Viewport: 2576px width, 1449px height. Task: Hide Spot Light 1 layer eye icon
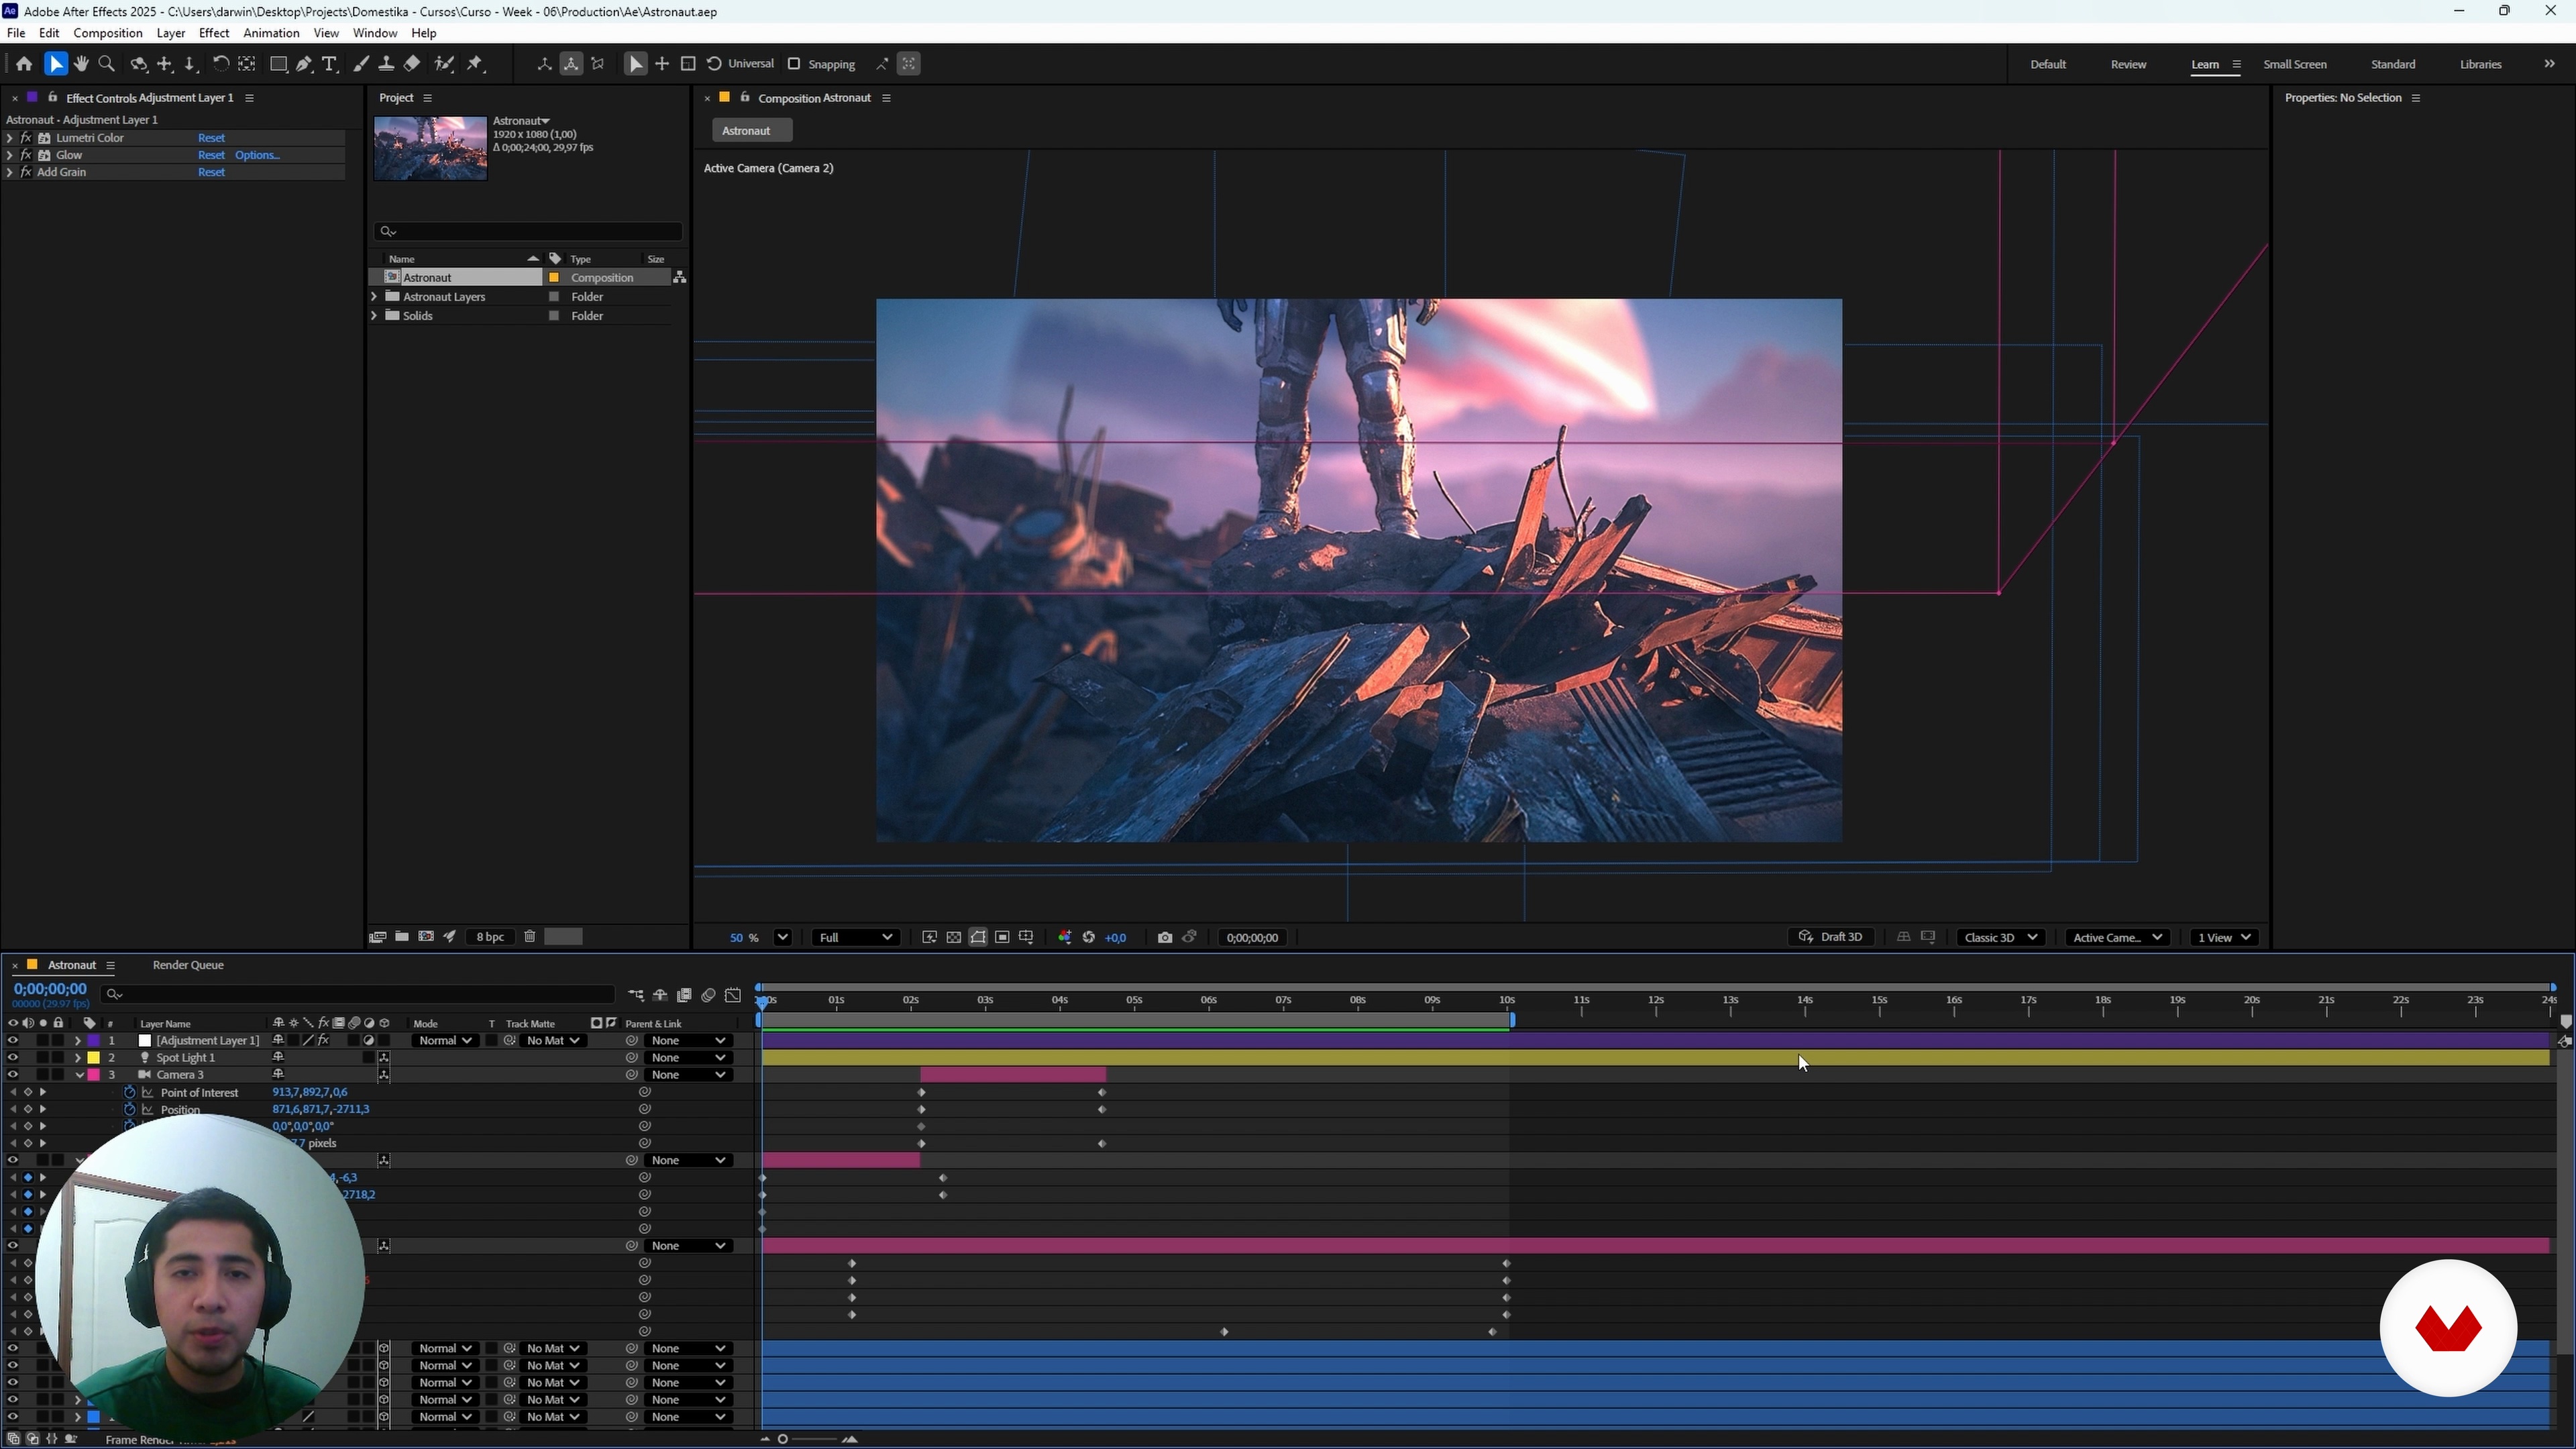(x=12, y=1058)
